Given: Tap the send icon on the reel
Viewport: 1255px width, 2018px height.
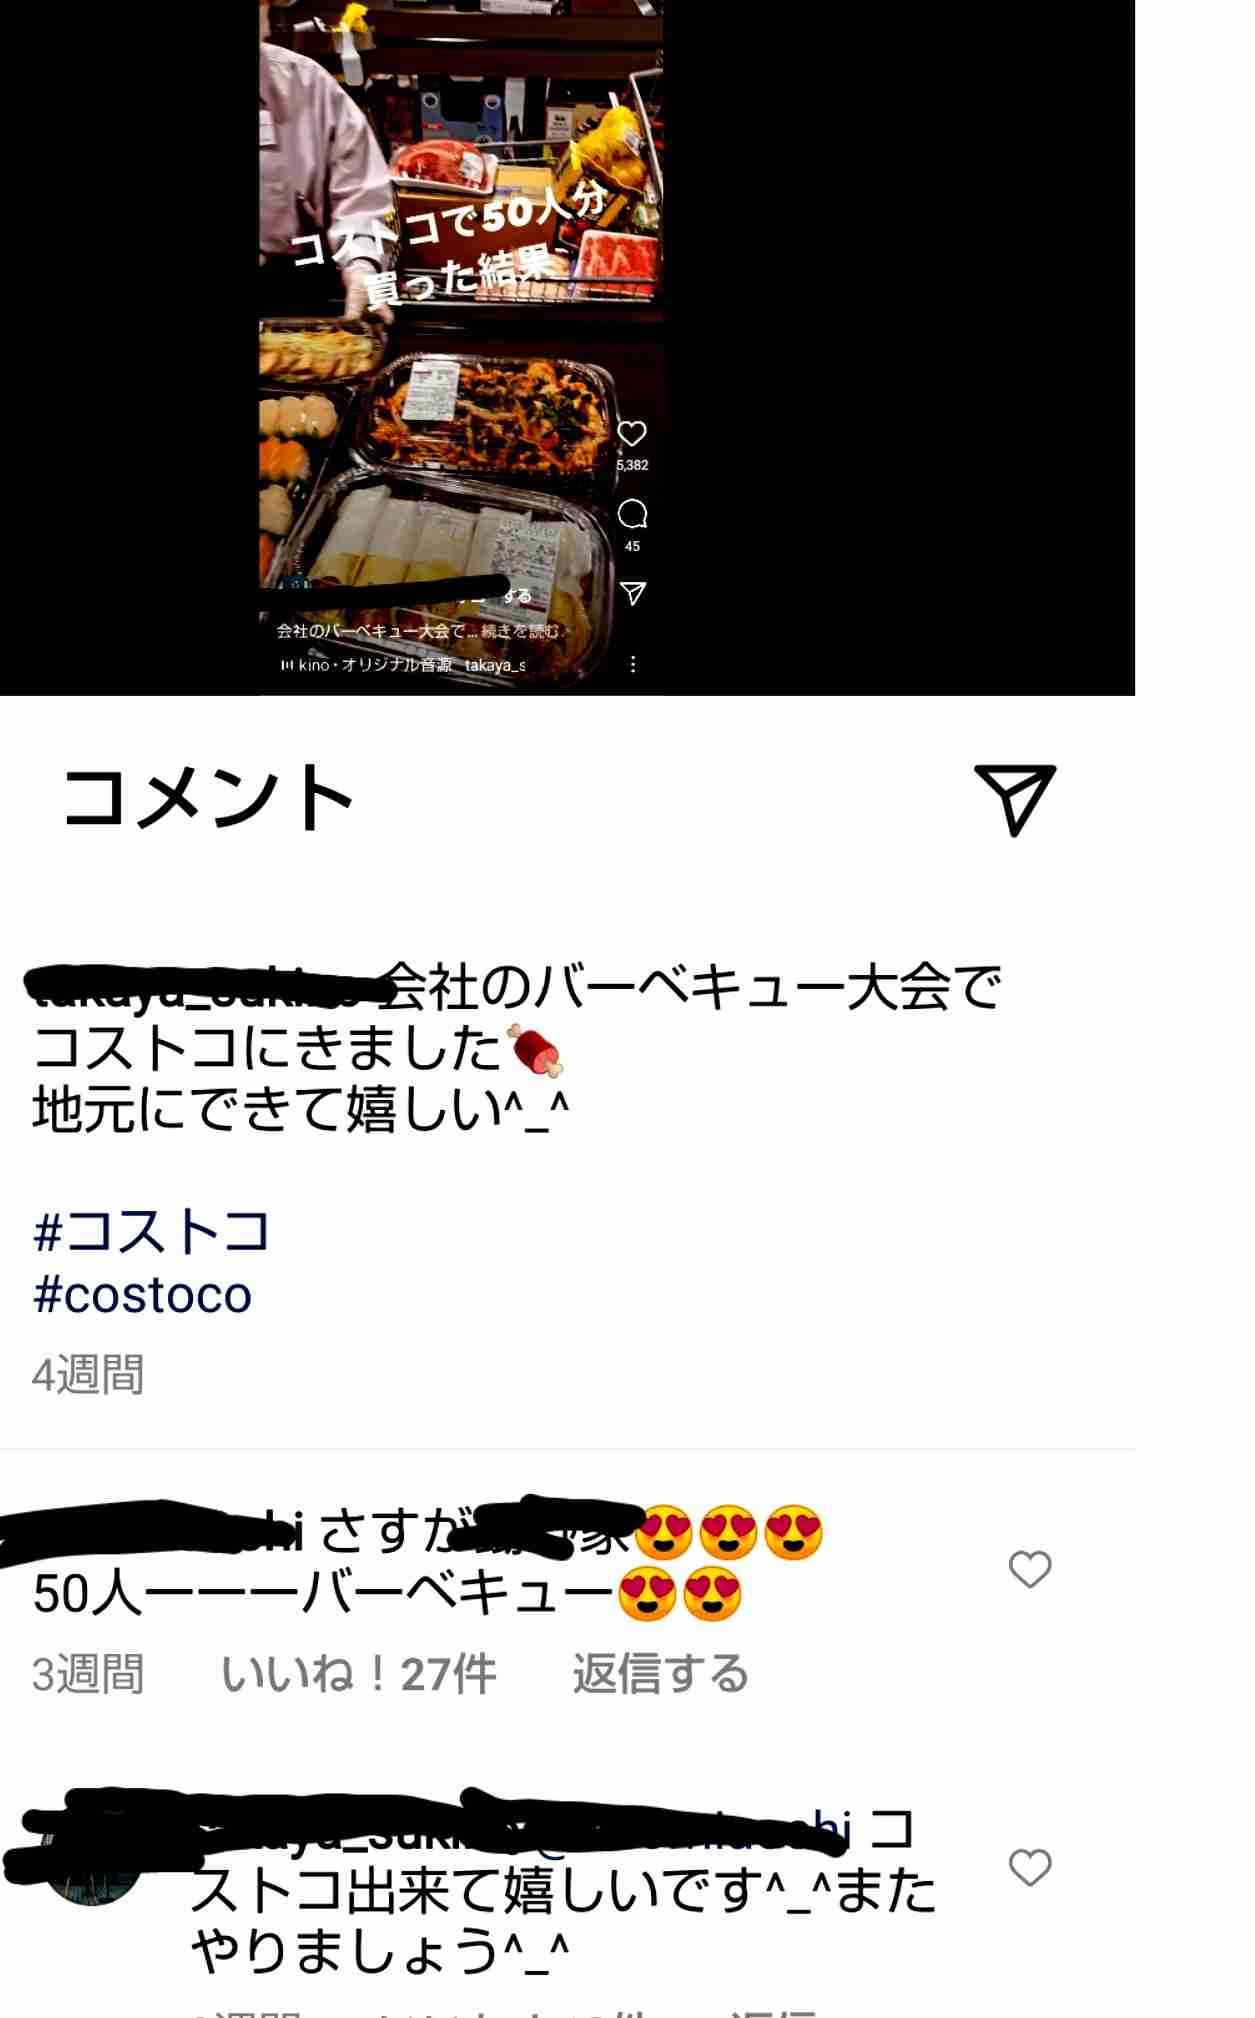Looking at the screenshot, I should click(633, 594).
